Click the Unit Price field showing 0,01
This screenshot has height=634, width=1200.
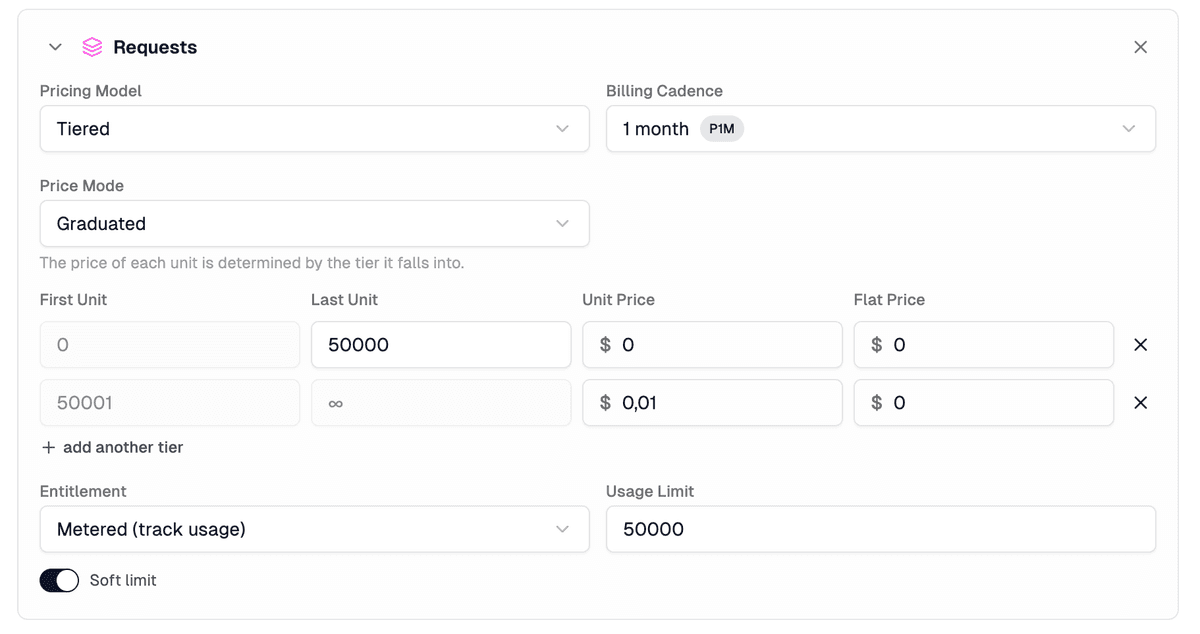(x=712, y=402)
